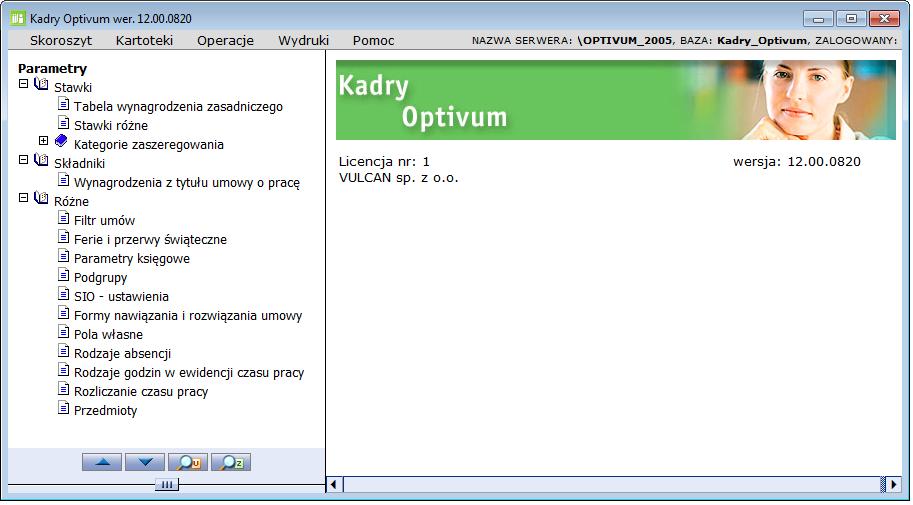Viewport: 913px width, 505px height.
Task: Click the magnifier search button marked U
Action: point(188,462)
